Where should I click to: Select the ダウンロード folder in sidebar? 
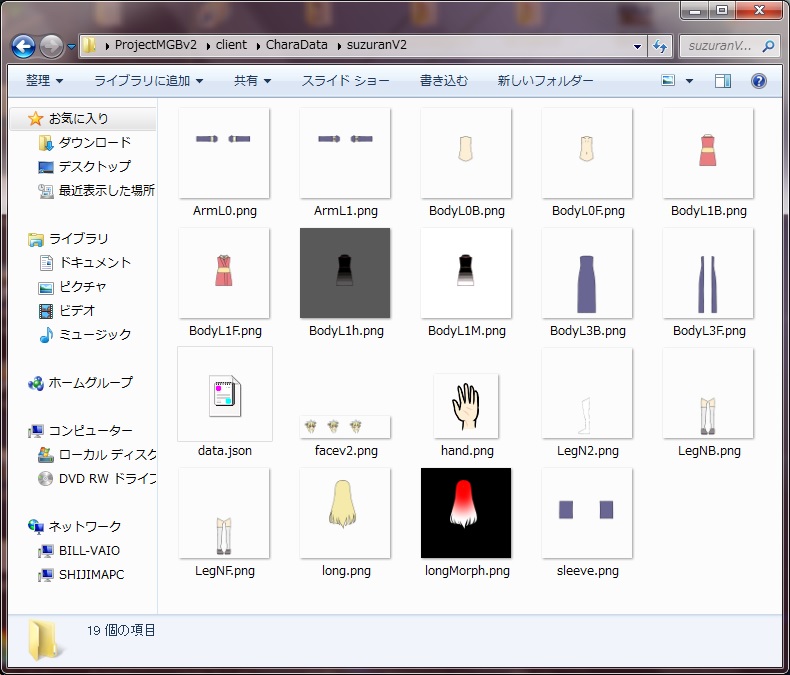tap(94, 143)
